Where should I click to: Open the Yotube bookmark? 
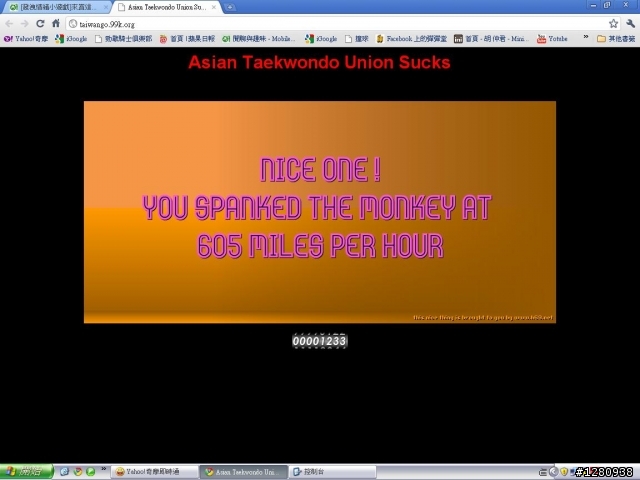tap(552, 39)
